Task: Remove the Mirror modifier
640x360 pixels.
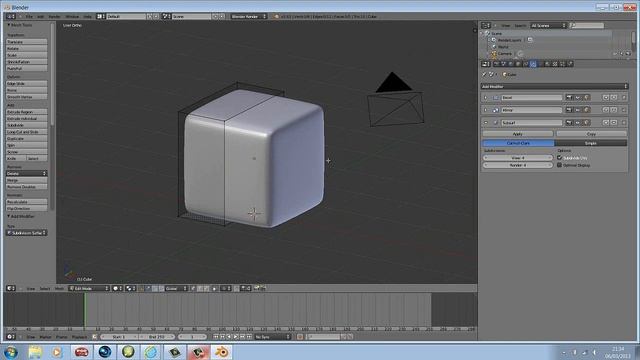Action: [624, 110]
